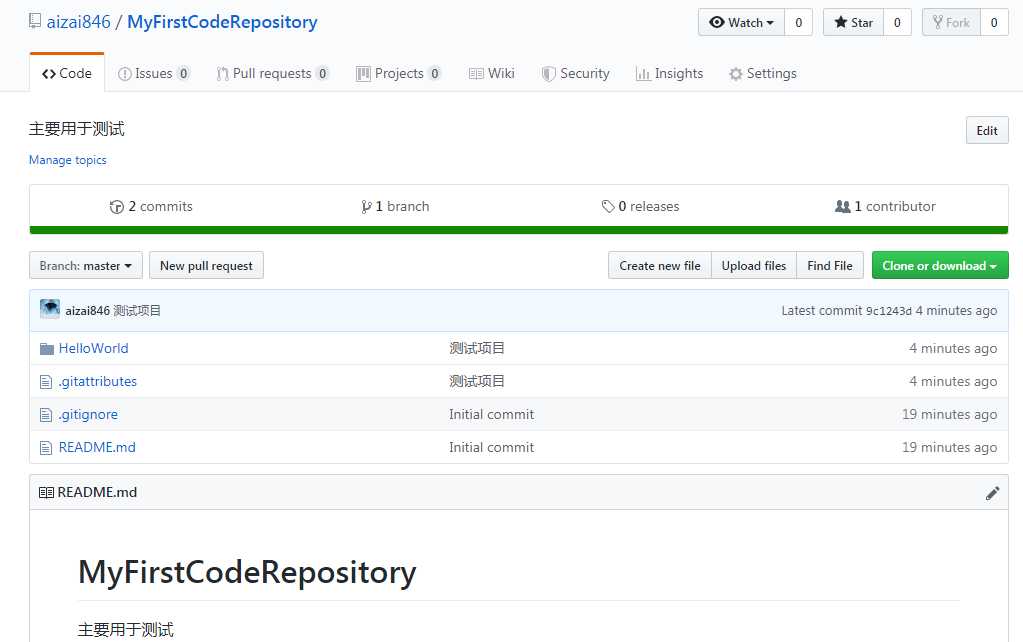Click Create new file
1023x642 pixels.
coord(660,266)
